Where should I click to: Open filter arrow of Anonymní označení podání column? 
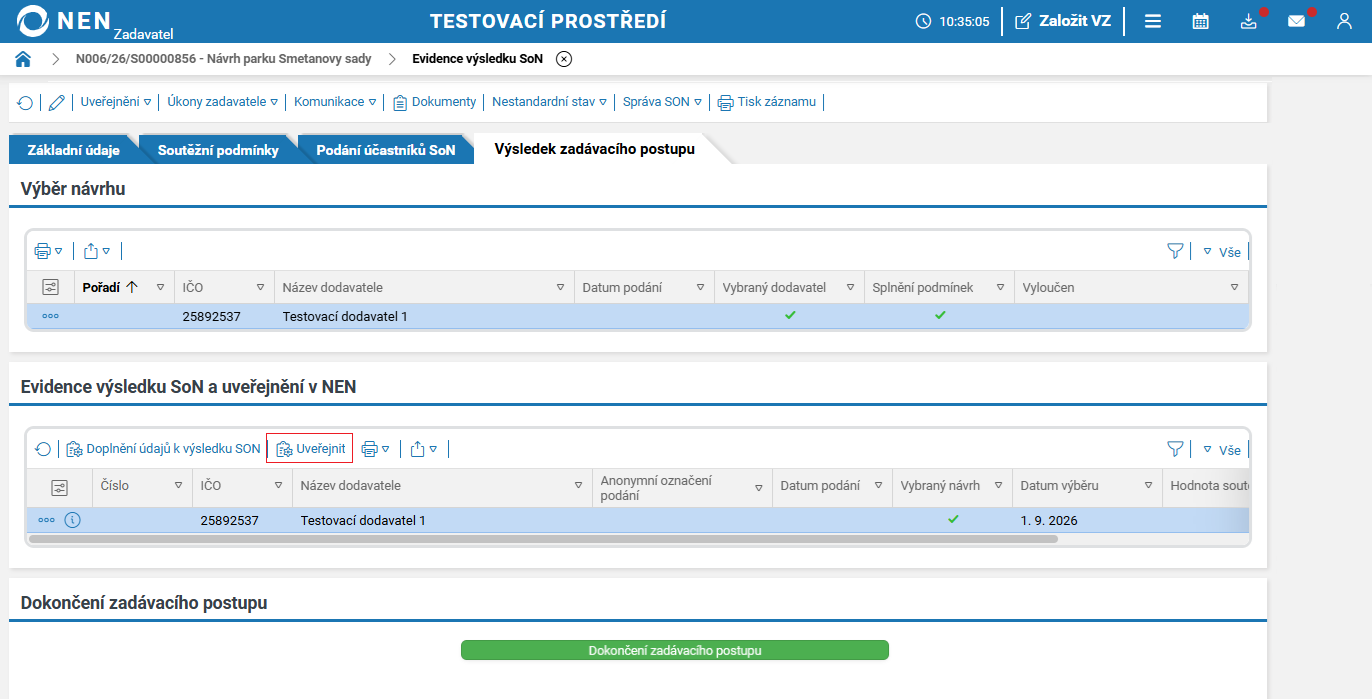[758, 486]
